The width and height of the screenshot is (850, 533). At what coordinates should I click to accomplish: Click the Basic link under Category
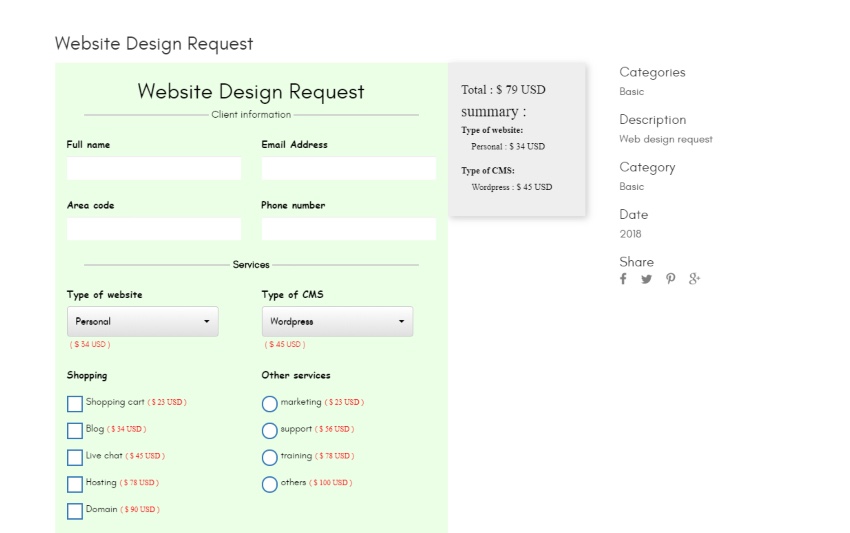tap(632, 187)
